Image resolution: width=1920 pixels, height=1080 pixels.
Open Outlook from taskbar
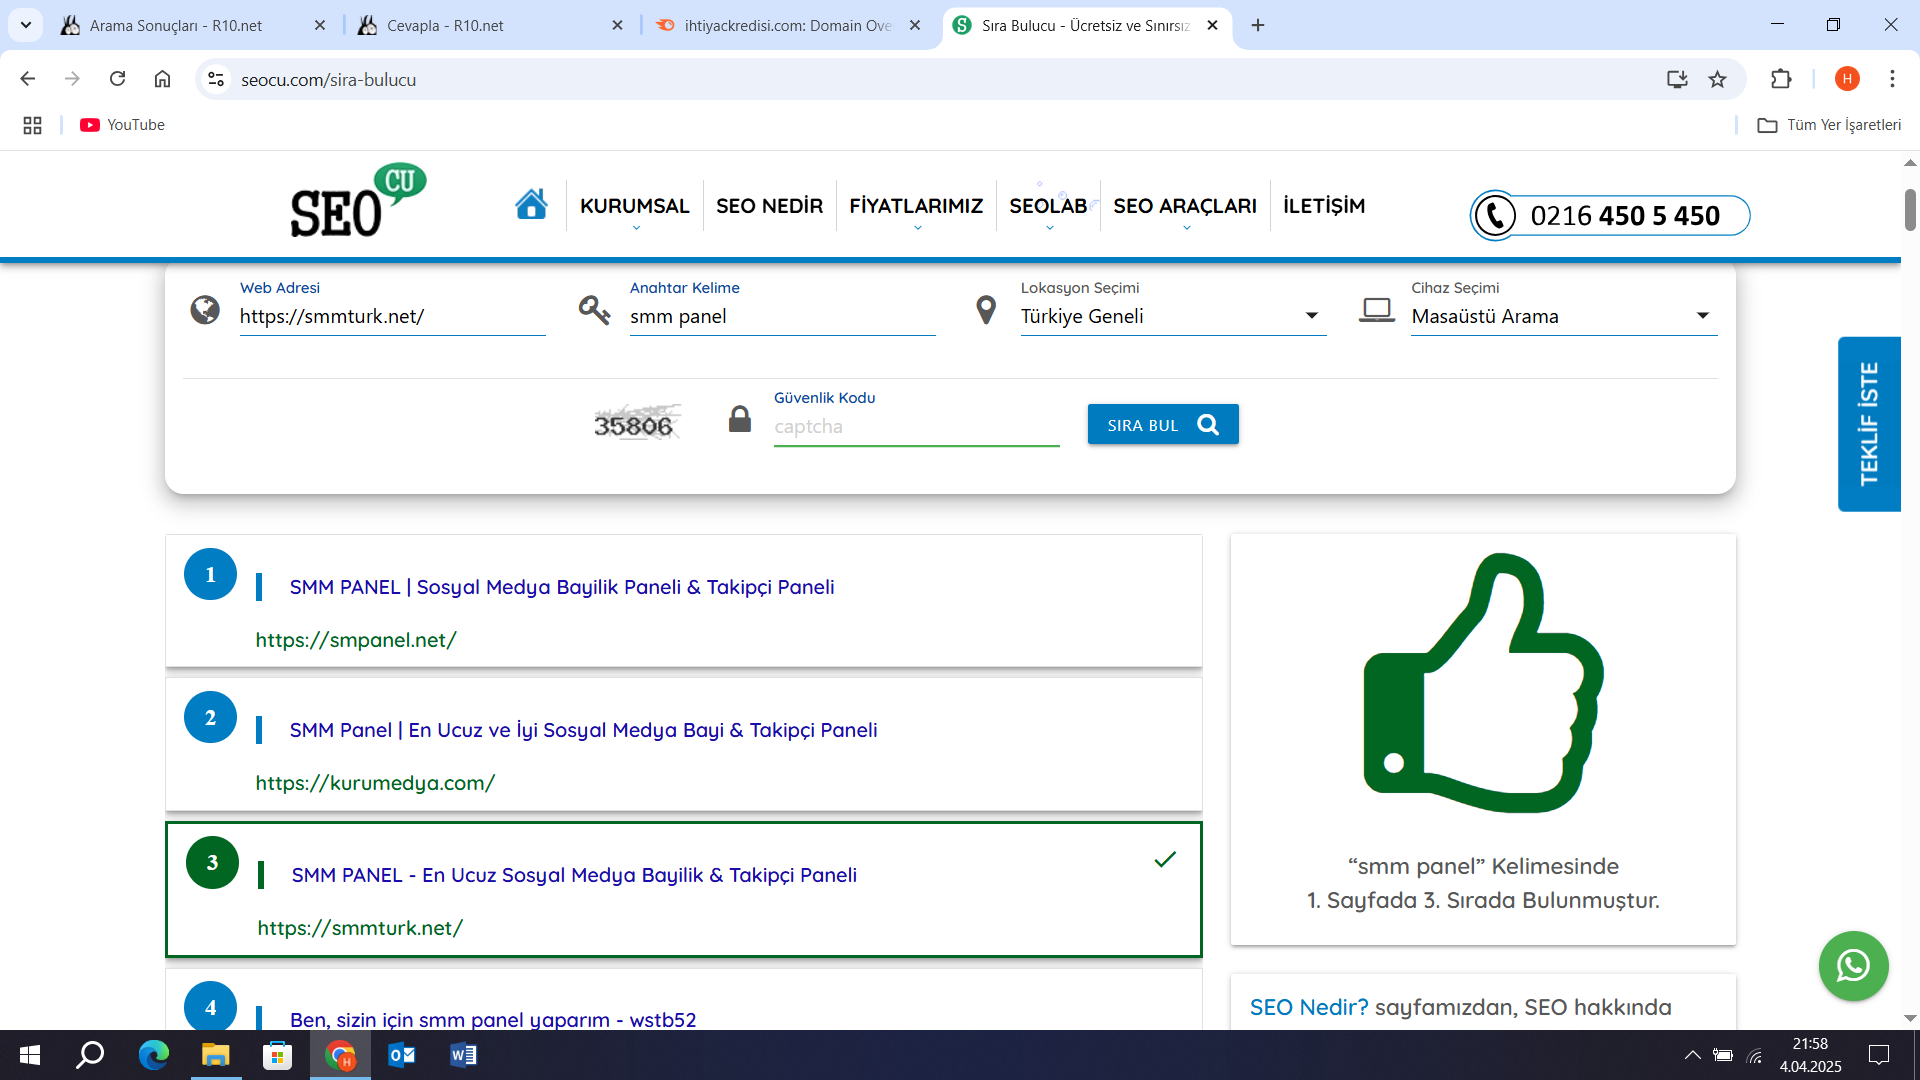point(401,1055)
